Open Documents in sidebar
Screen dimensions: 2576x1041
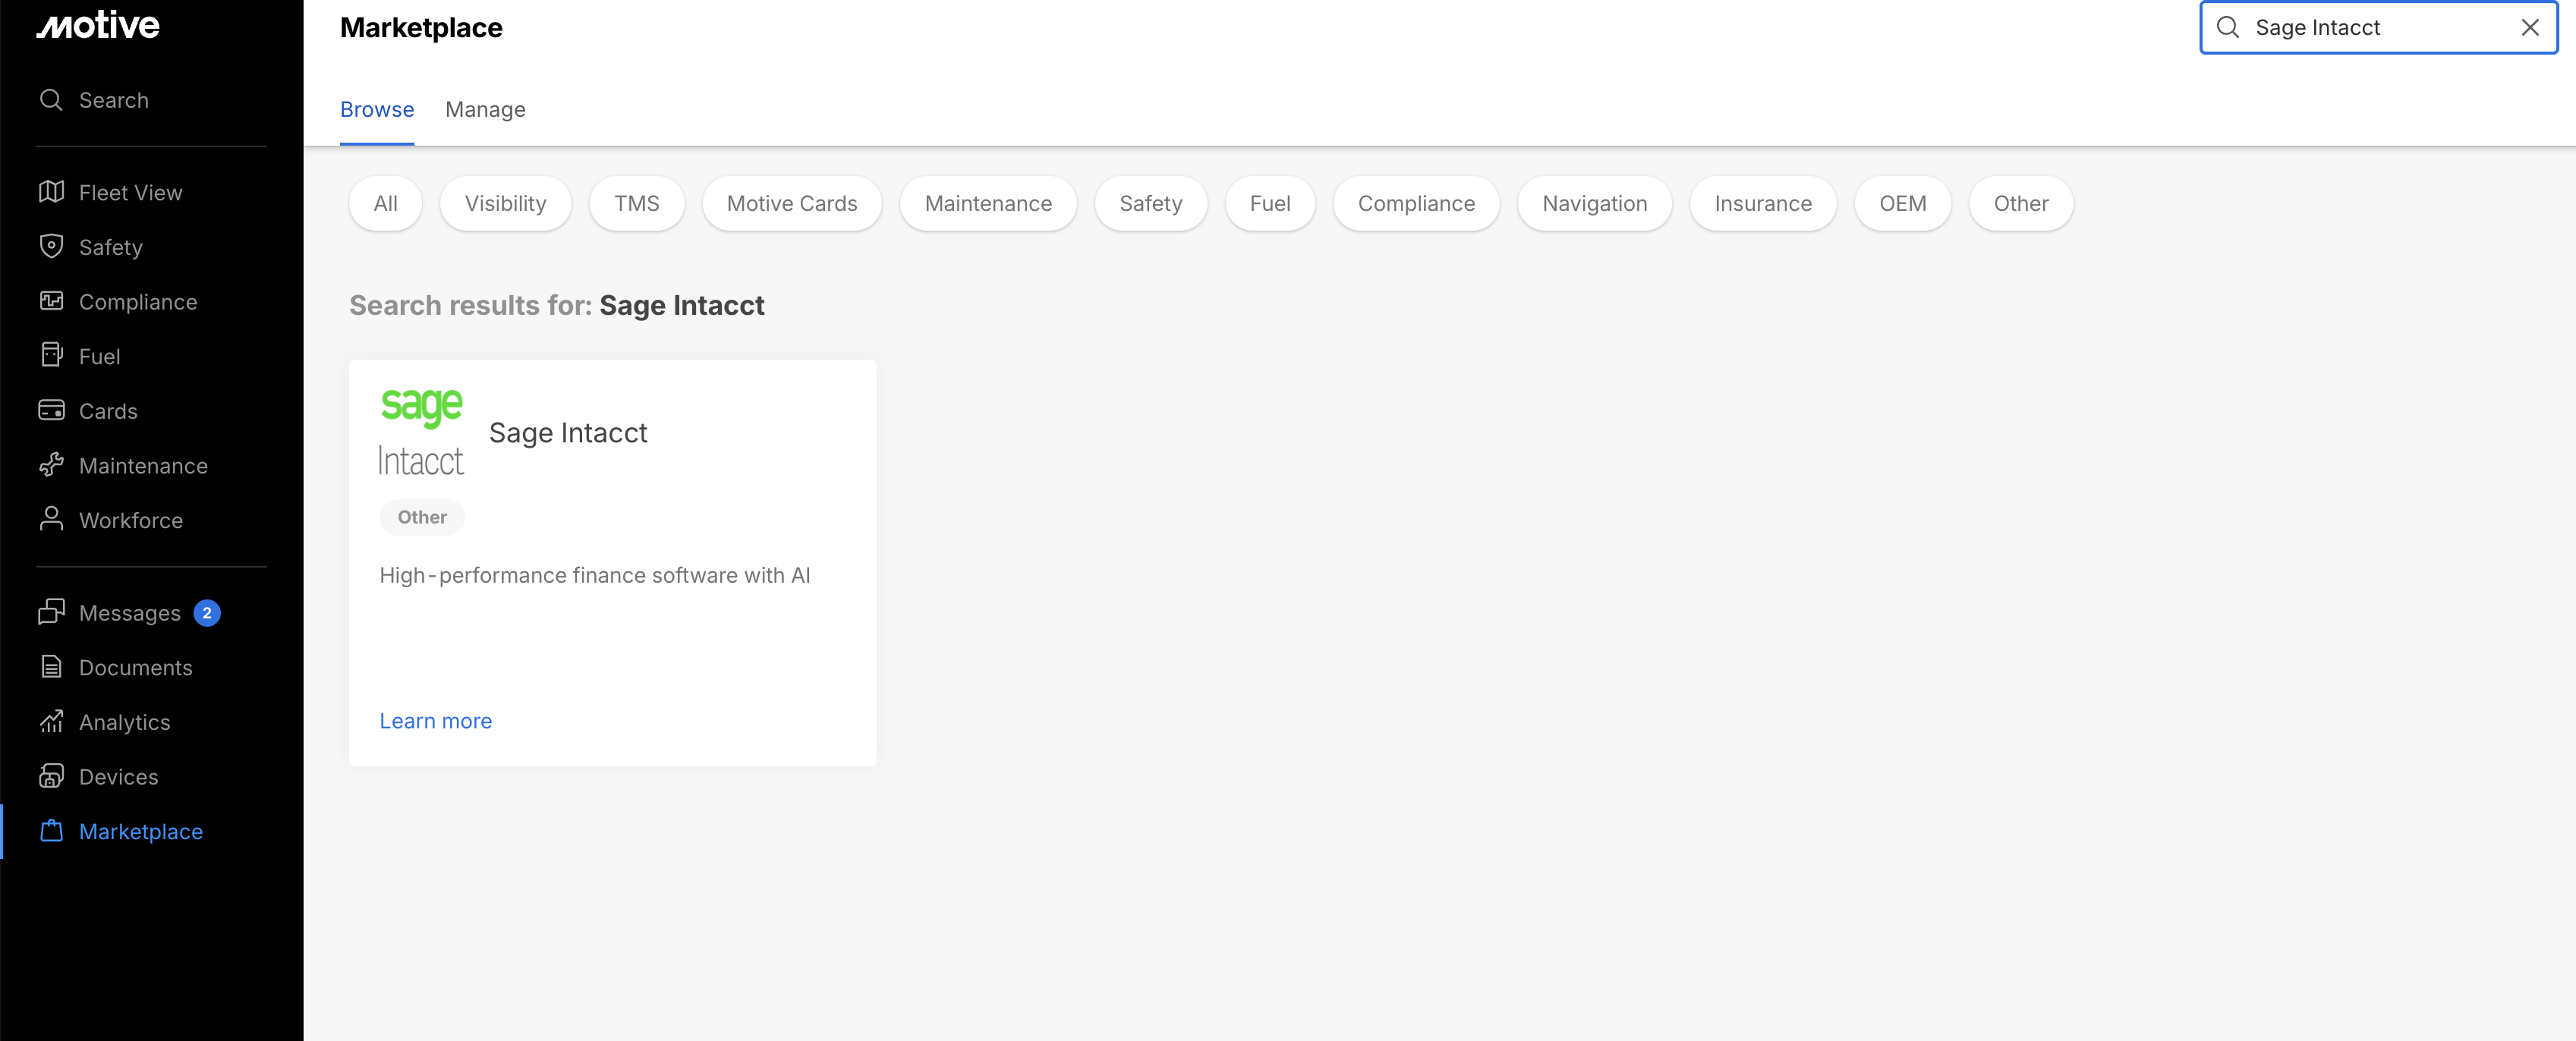click(x=136, y=667)
